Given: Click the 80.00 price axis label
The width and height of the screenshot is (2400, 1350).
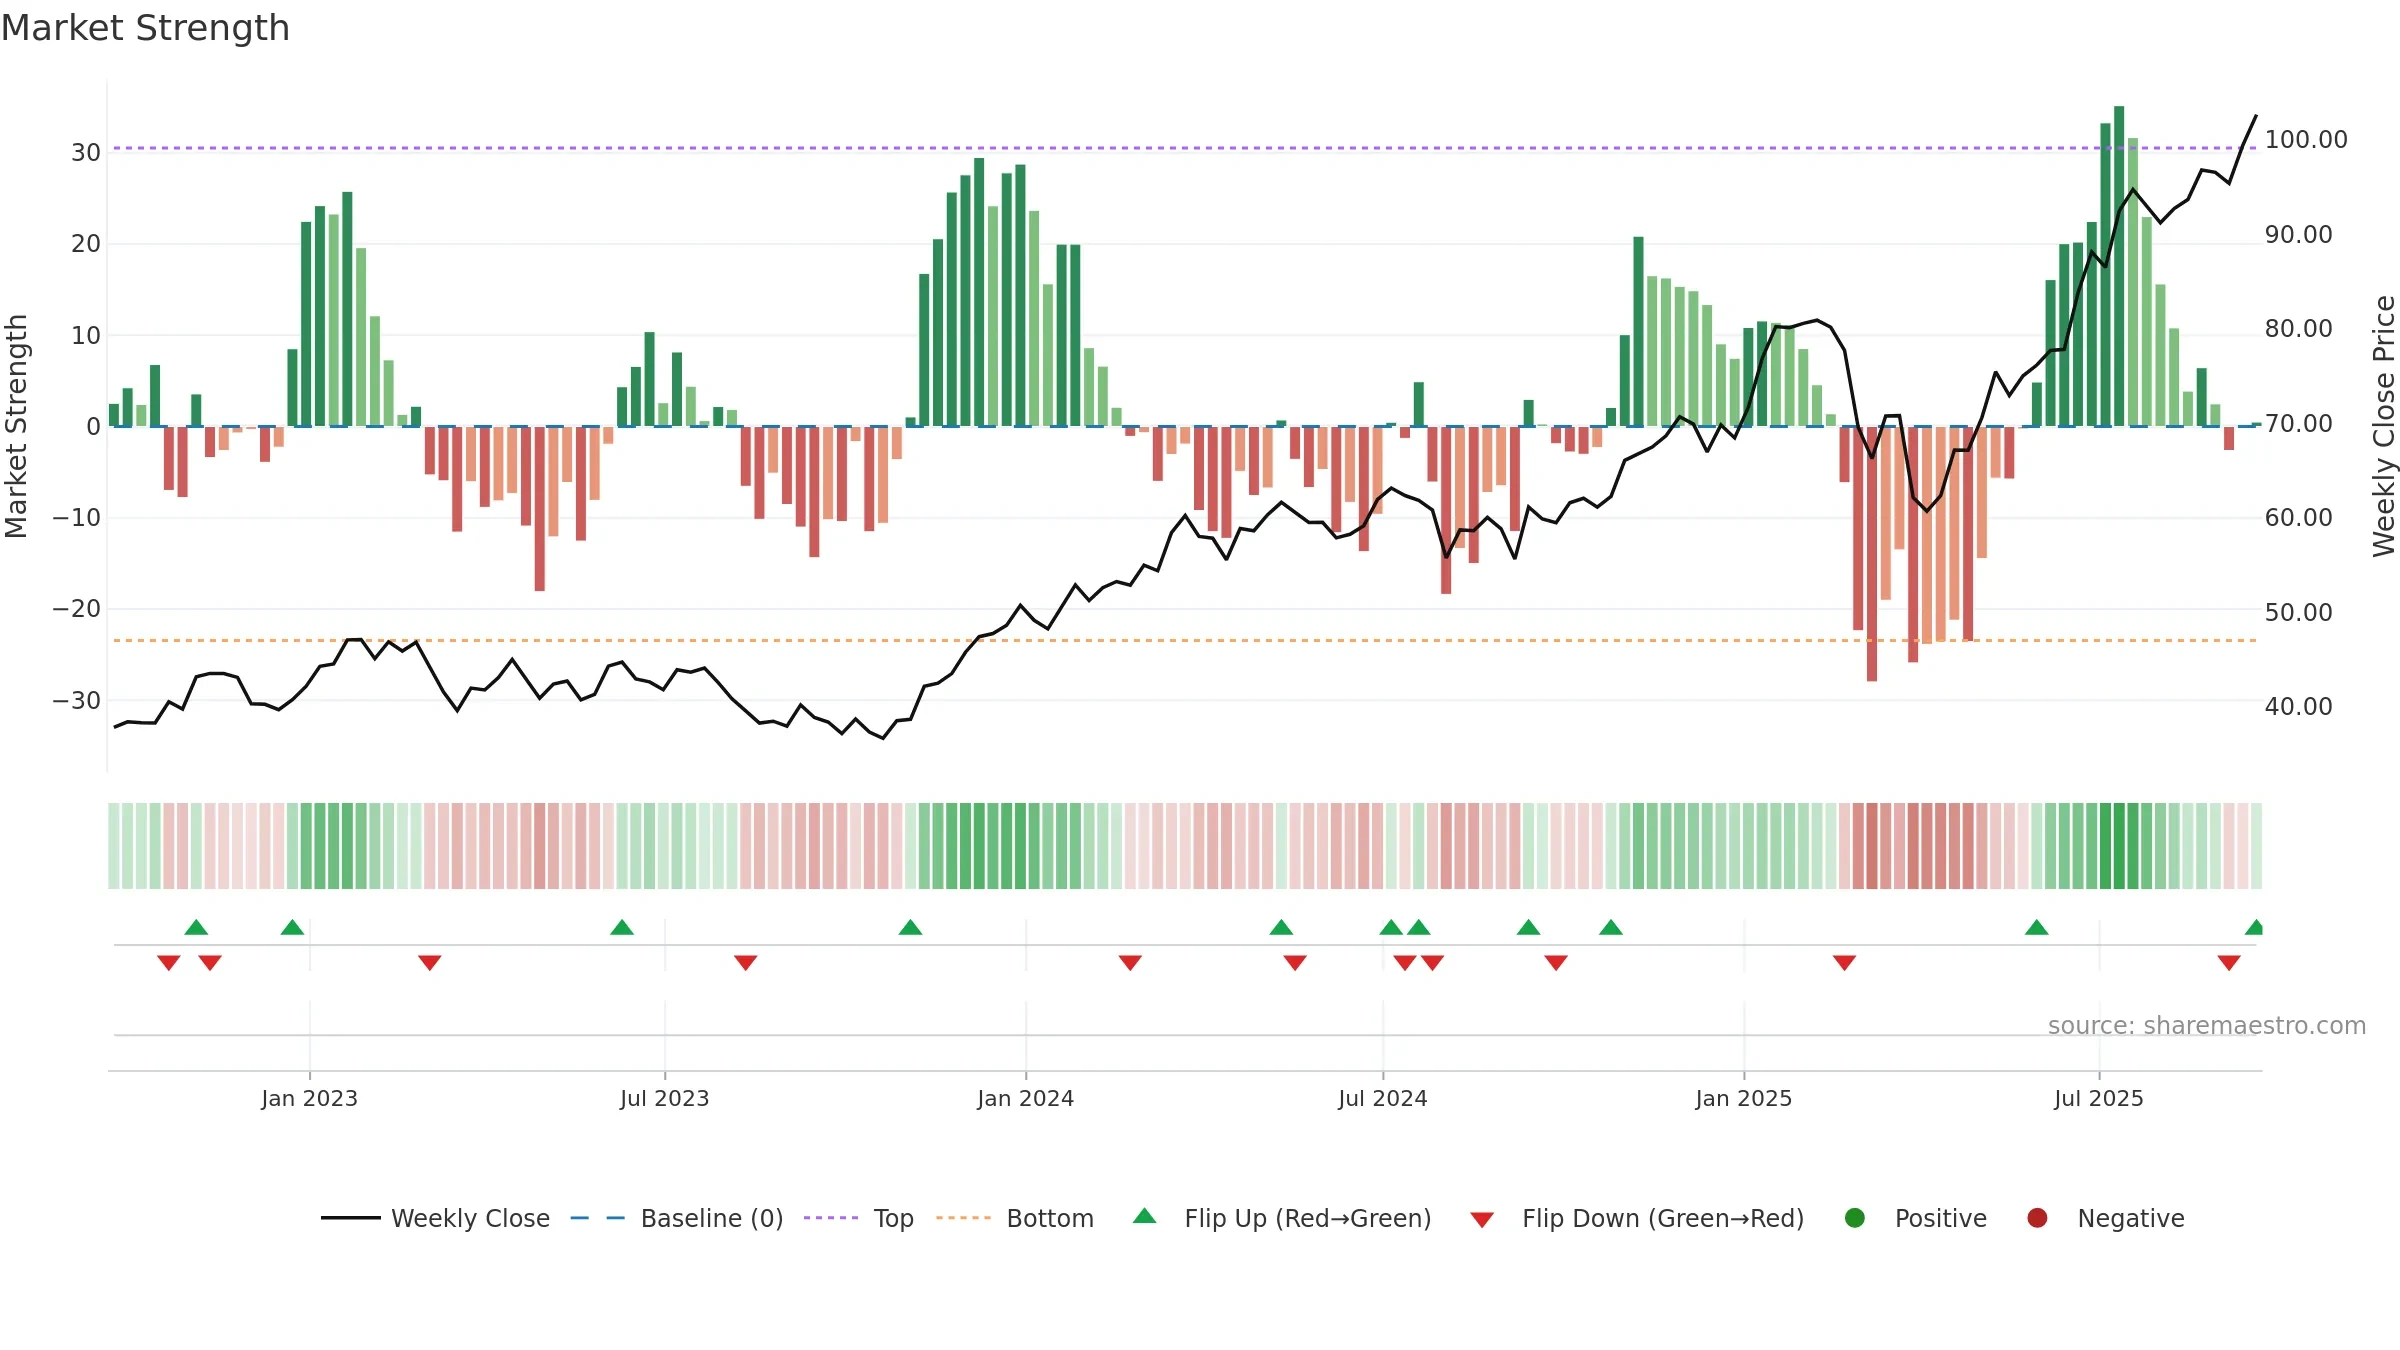Looking at the screenshot, I should coord(2299,328).
